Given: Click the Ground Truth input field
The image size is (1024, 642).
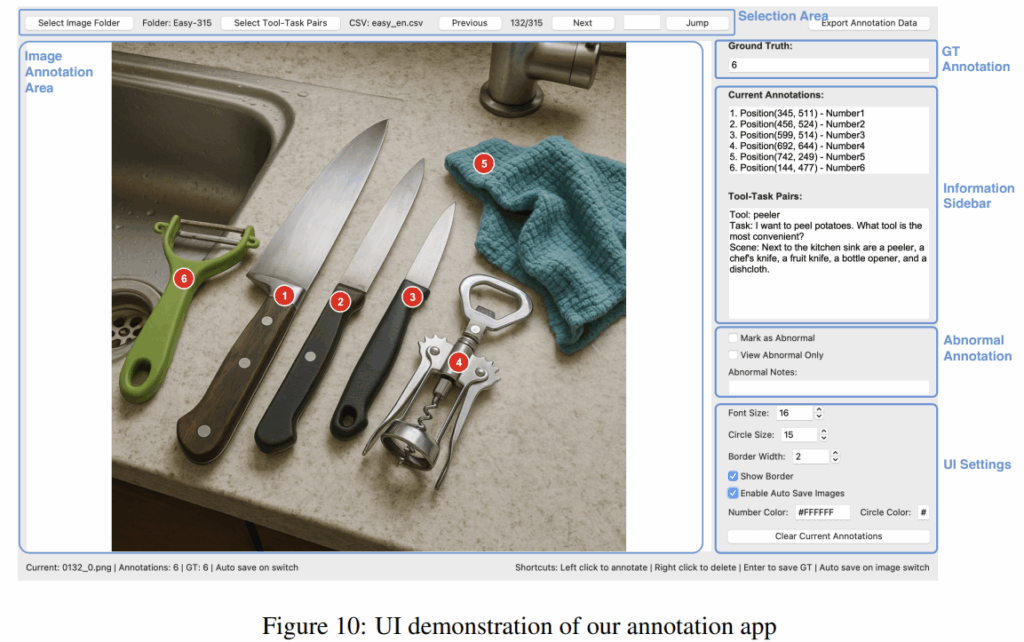Looking at the screenshot, I should 827,65.
